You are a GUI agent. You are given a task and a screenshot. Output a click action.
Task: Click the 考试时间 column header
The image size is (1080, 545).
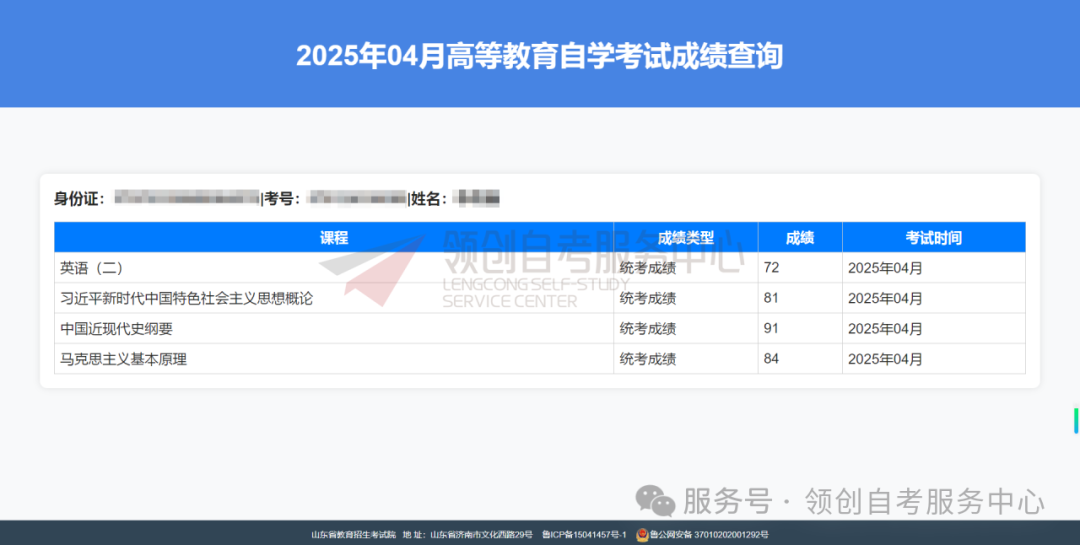point(933,238)
